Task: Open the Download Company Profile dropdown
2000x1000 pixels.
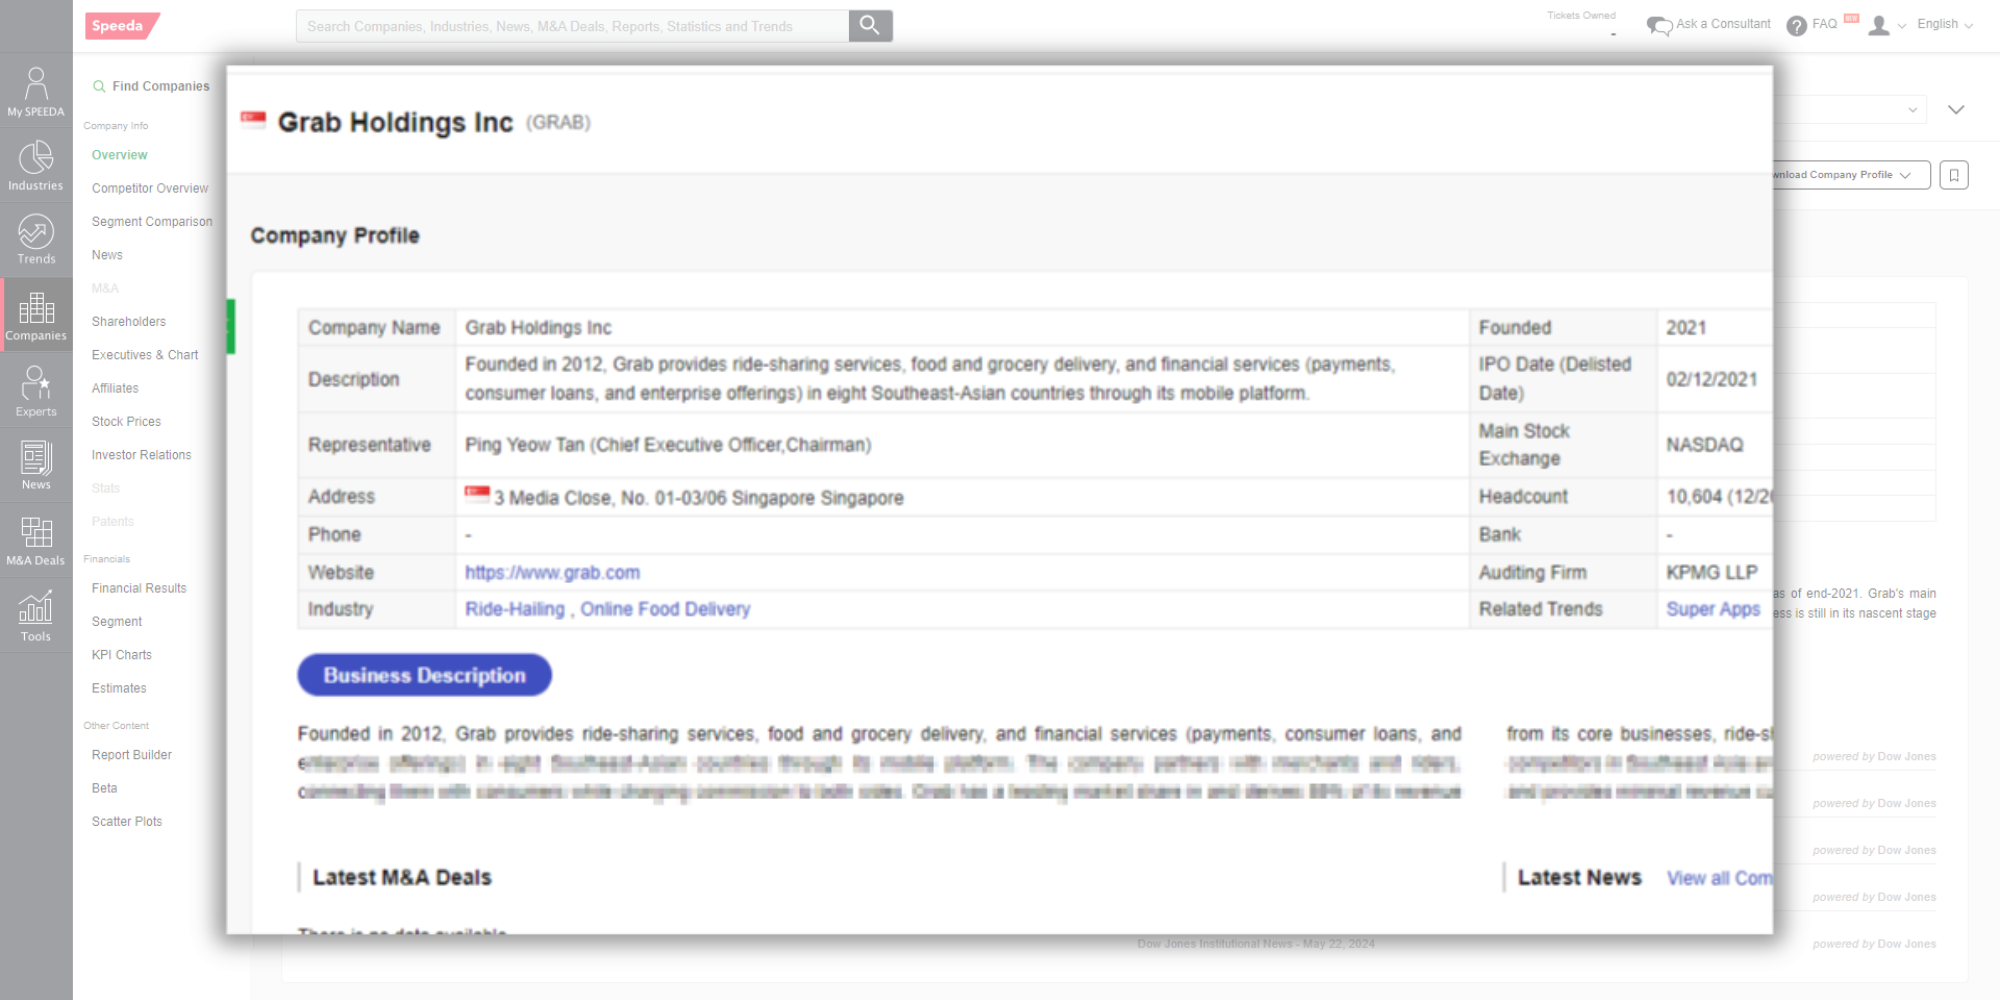Action: [x=1840, y=174]
